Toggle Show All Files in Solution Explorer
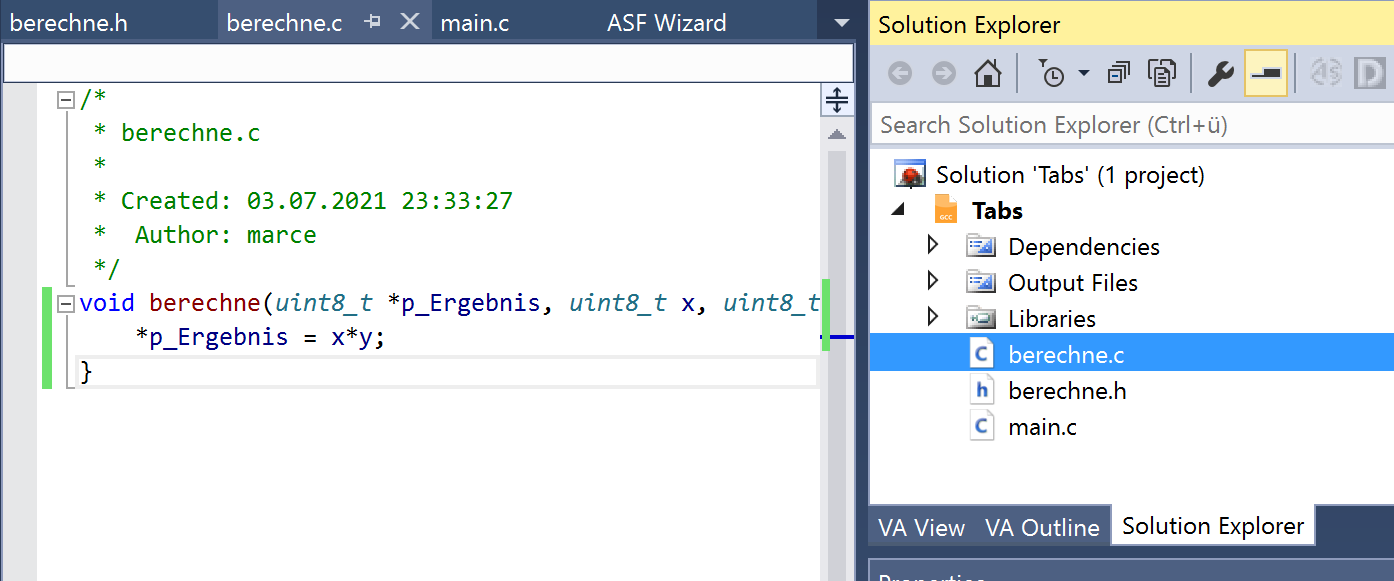1394x581 pixels. (x=1162, y=73)
